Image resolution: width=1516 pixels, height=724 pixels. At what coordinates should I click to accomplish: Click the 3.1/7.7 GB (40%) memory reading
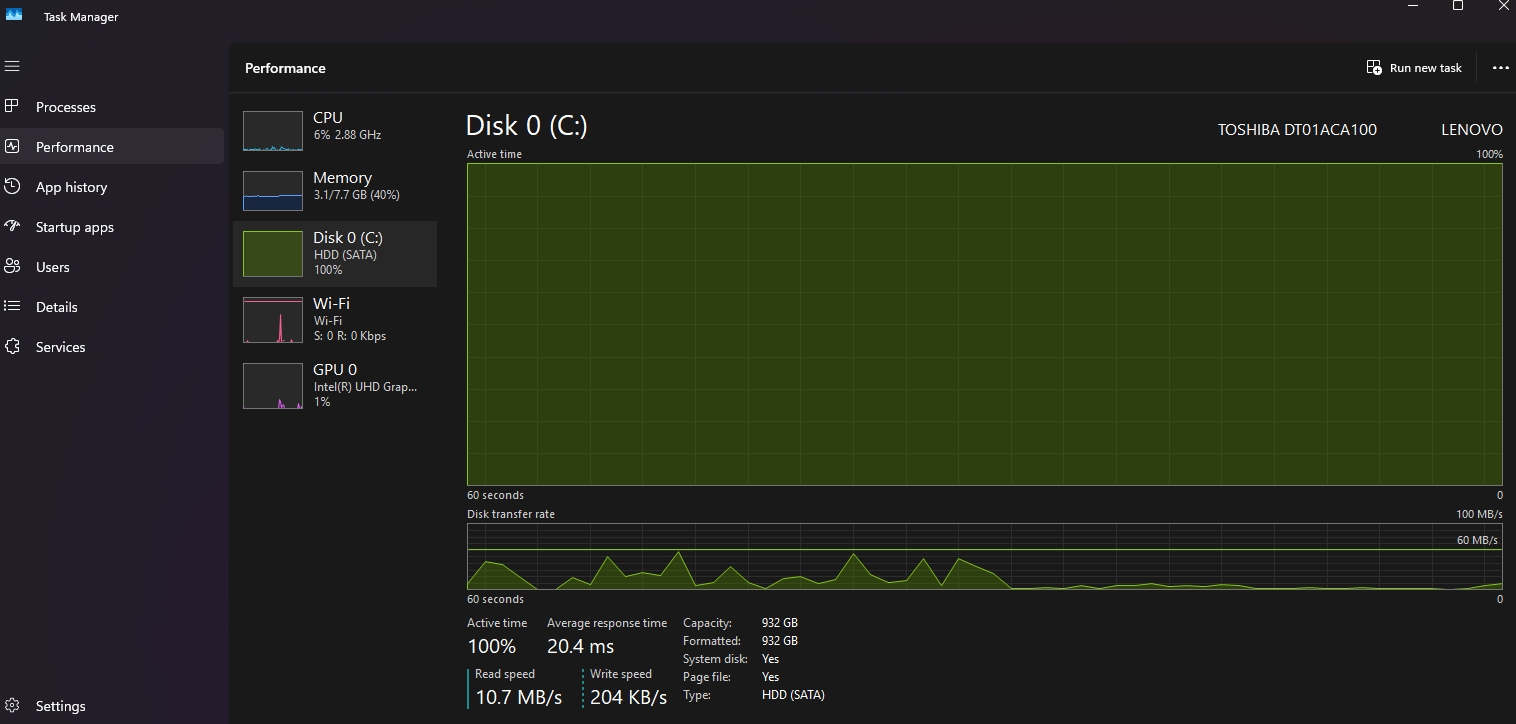(x=356, y=195)
